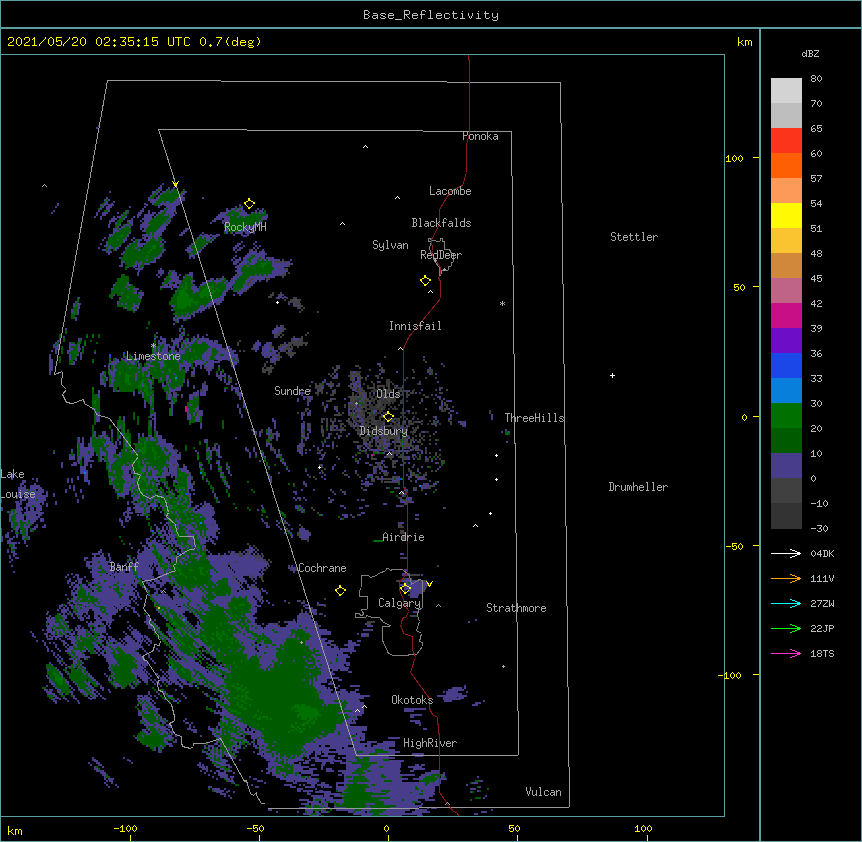Click the Sylvan town label
Image resolution: width=862 pixels, height=842 pixels.
click(x=390, y=245)
